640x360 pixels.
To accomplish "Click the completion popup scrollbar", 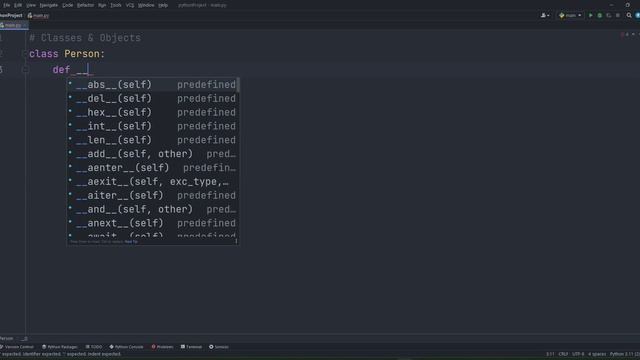I will tap(238, 85).
